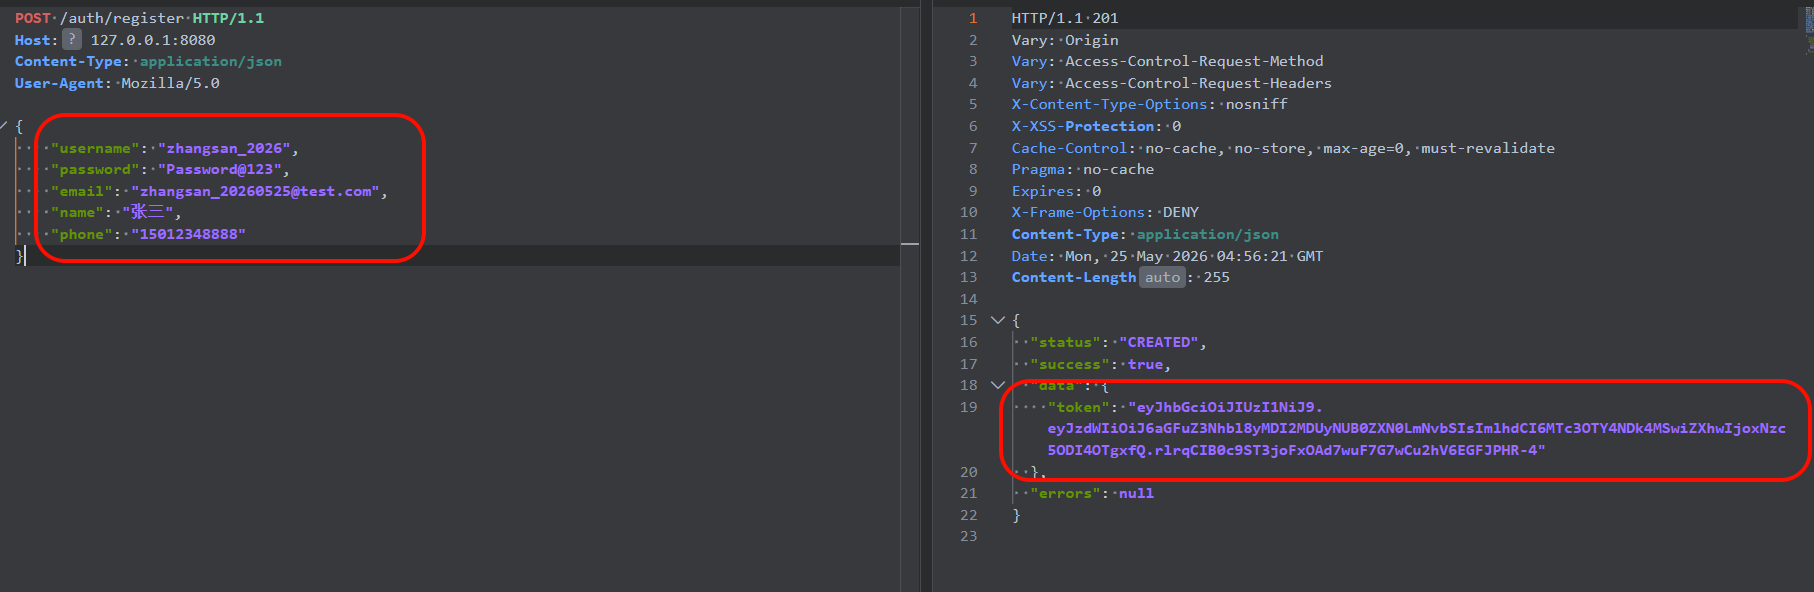The height and width of the screenshot is (592, 1814).
Task: Click the null value after errors
Action: 1136,493
